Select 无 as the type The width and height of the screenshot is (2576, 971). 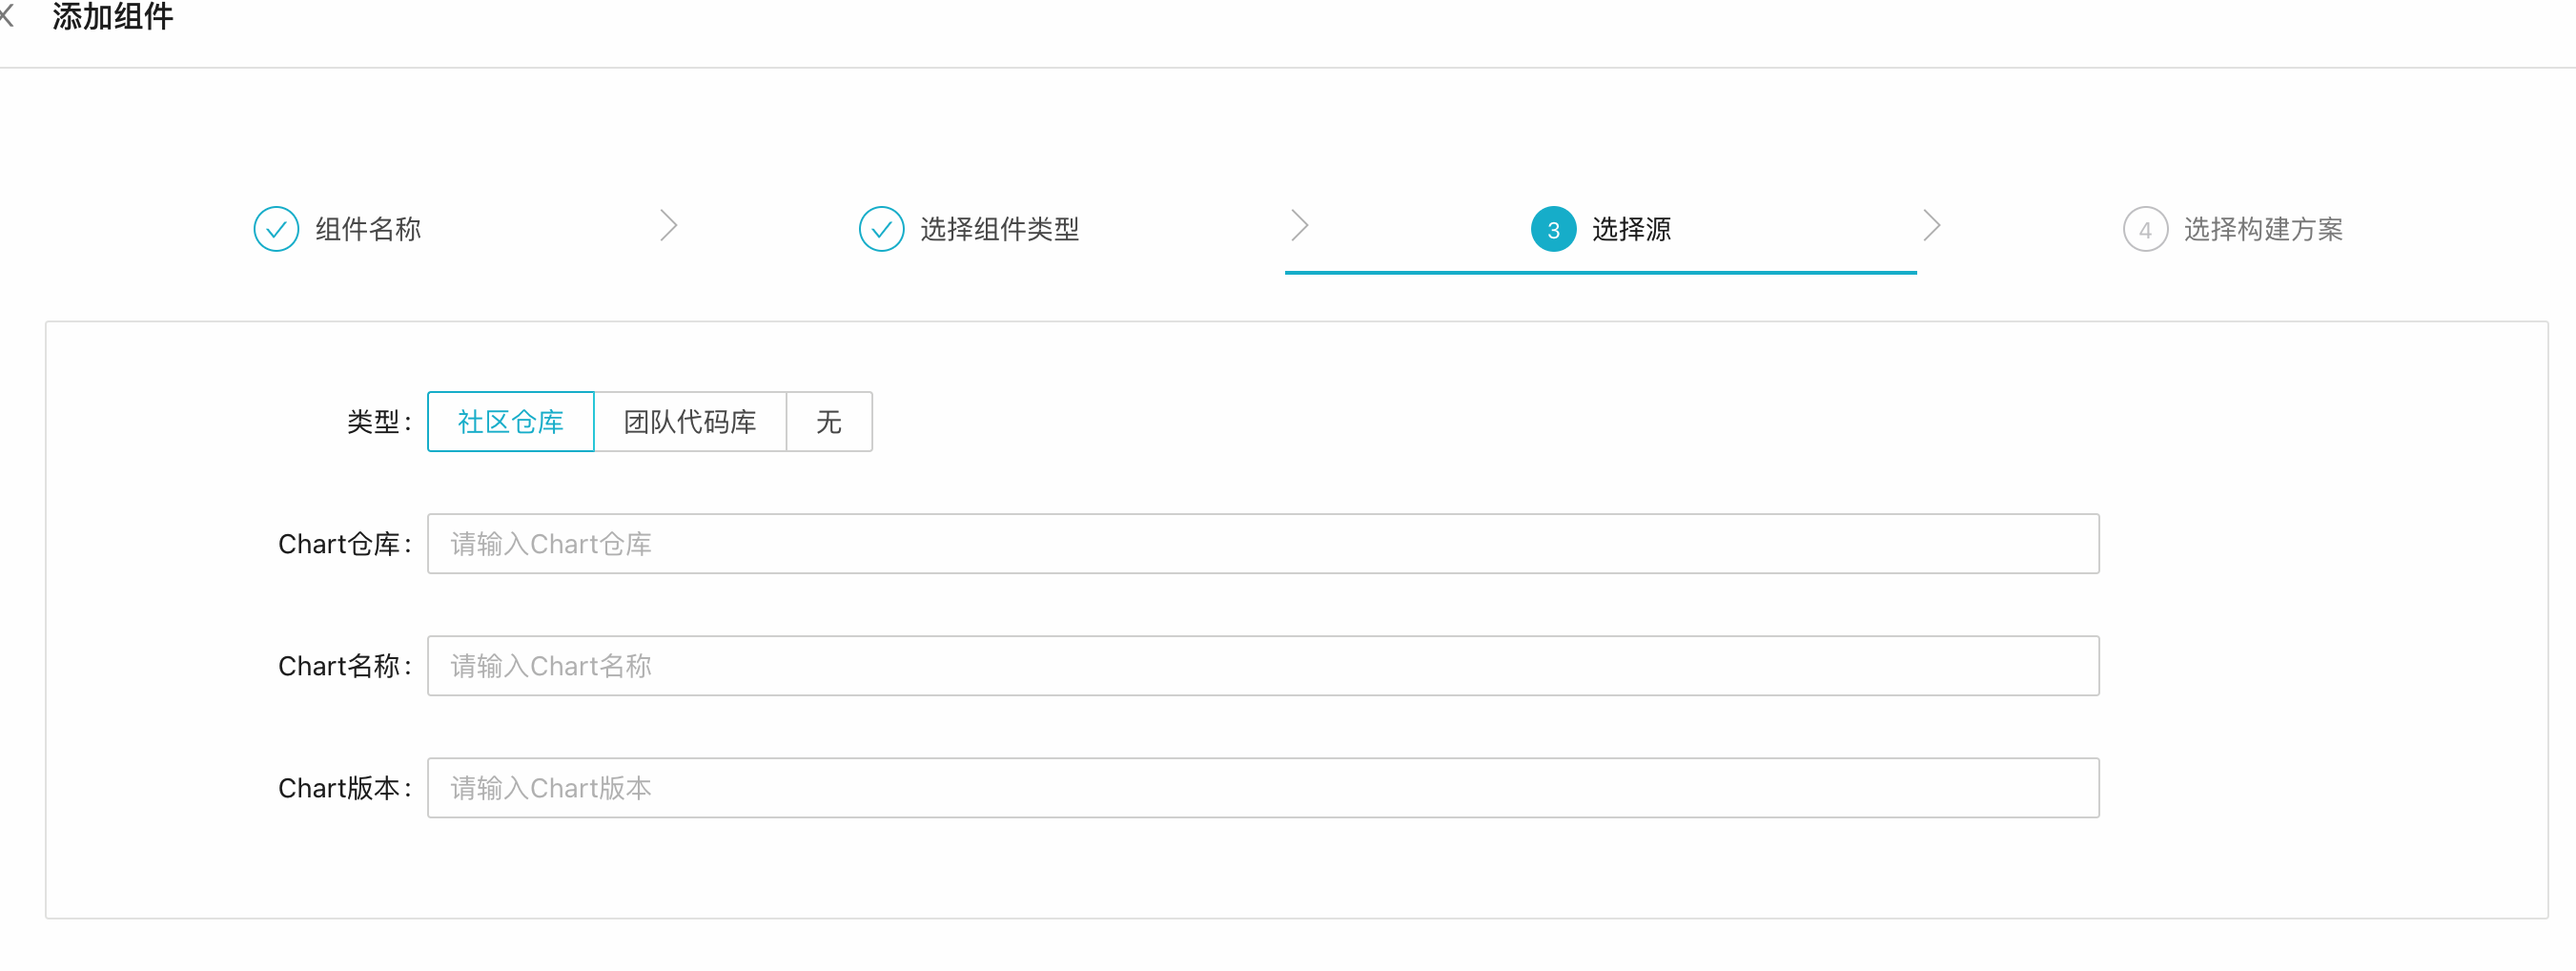point(829,422)
